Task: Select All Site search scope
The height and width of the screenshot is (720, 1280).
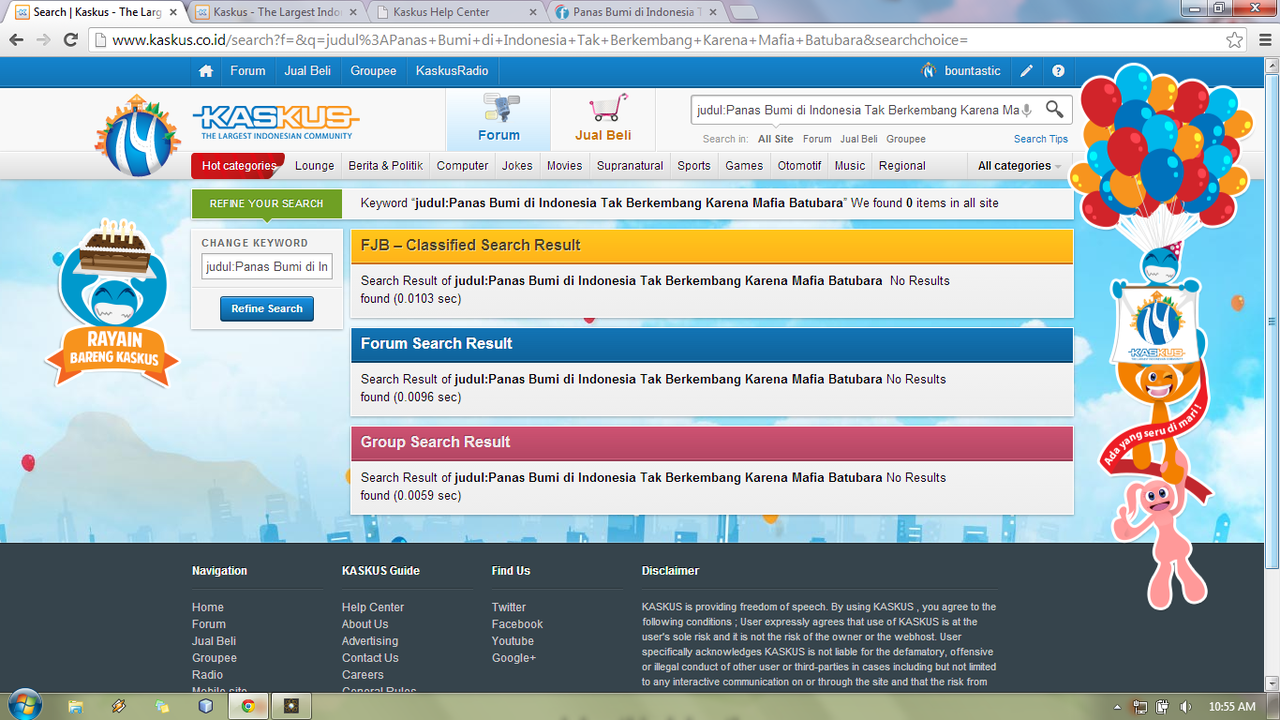Action: tap(776, 139)
